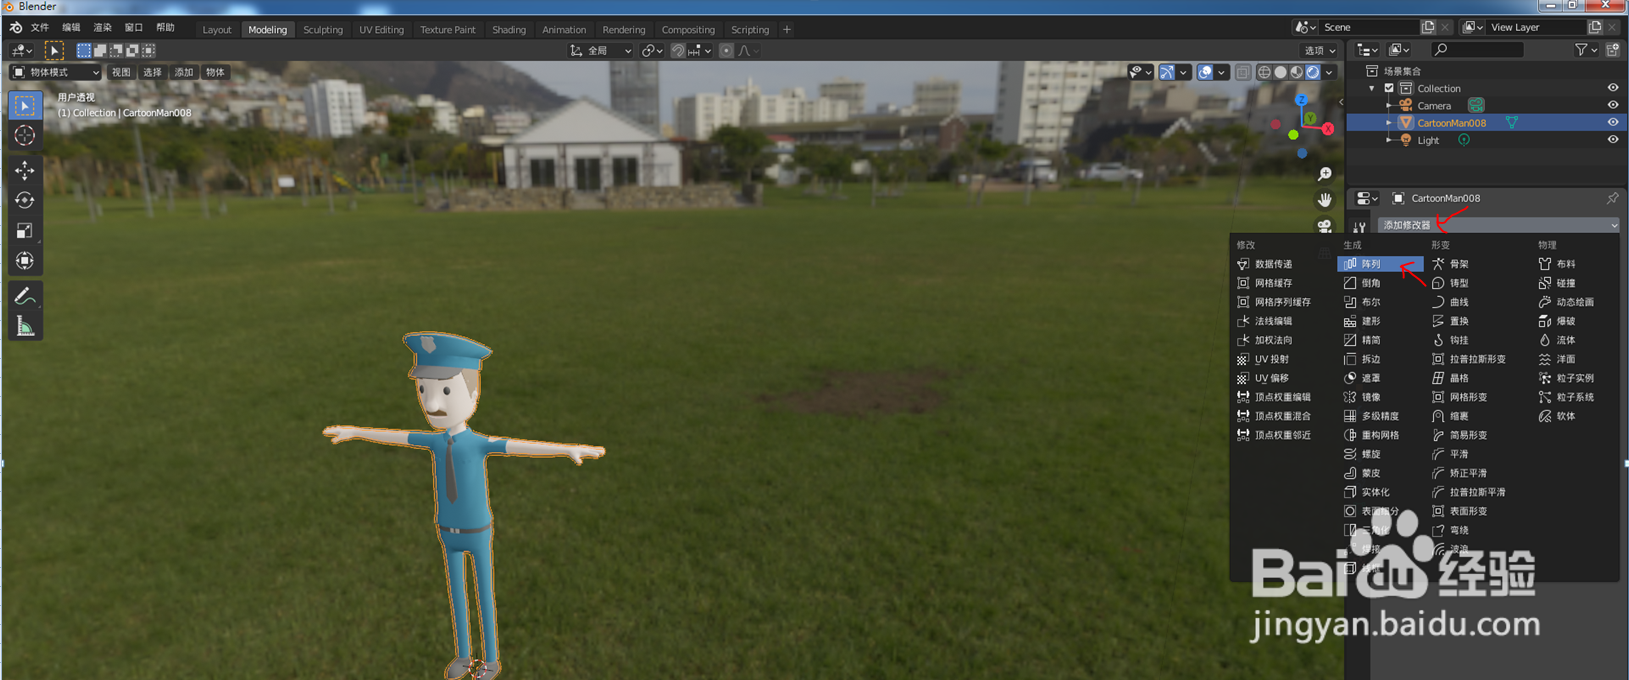This screenshot has height=680, width=1629.
Task: Open the 全局 orientation dropdown
Action: tap(601, 50)
